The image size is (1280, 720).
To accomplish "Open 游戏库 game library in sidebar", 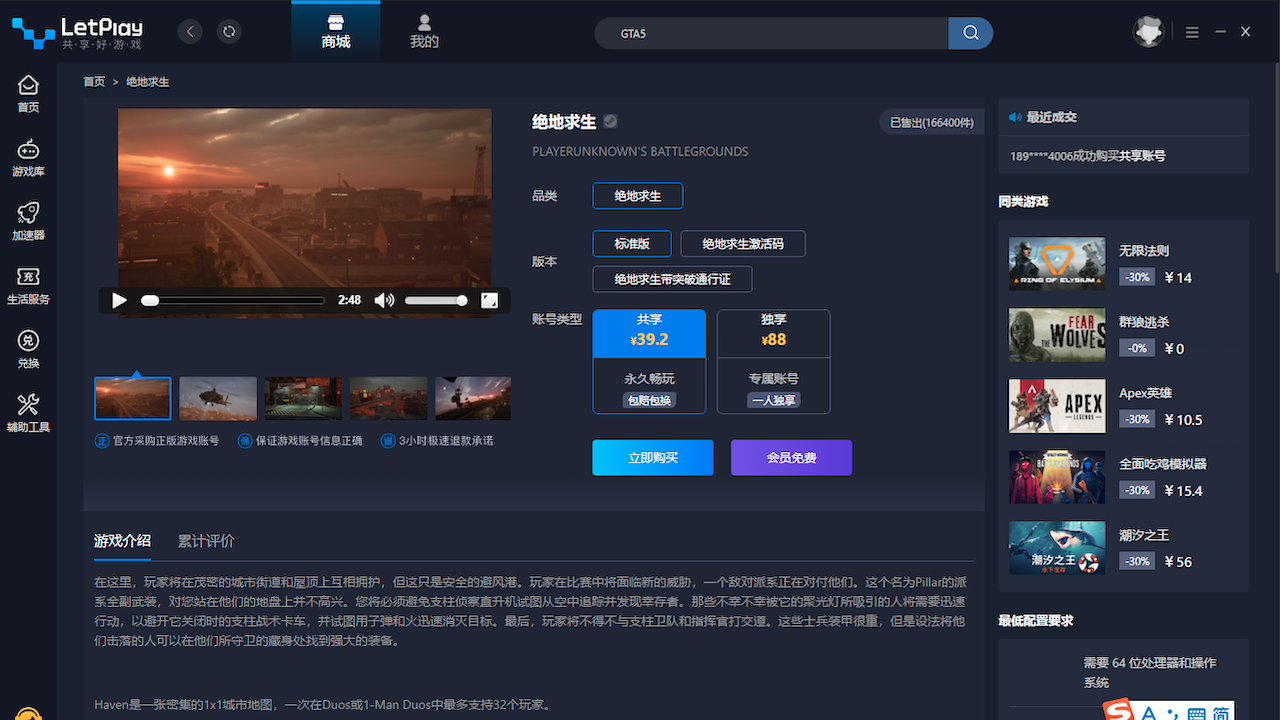I will coord(28,158).
